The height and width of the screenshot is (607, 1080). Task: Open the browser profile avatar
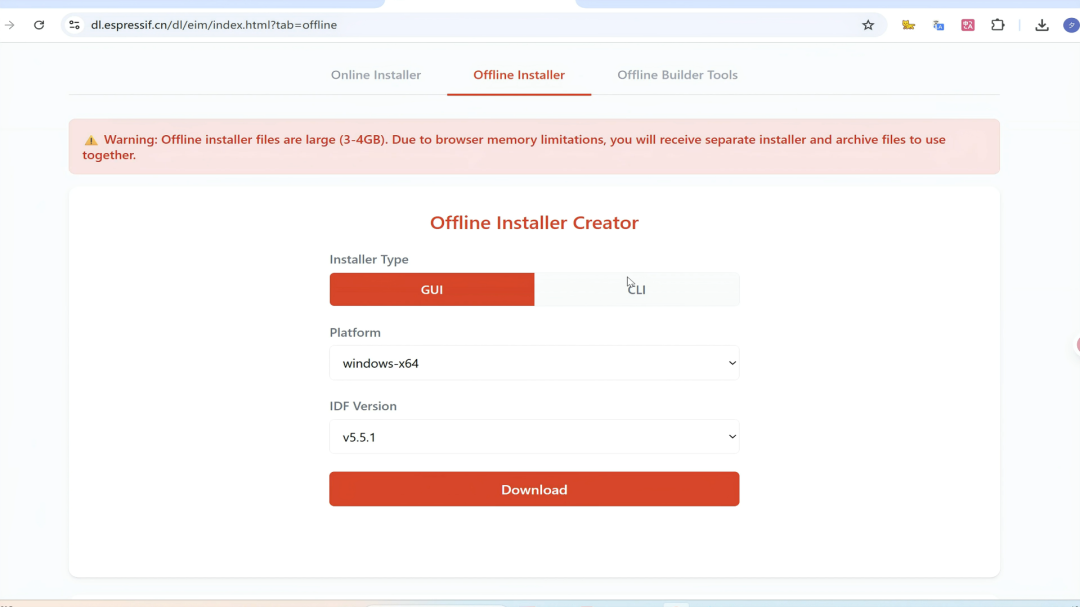coord(1071,25)
